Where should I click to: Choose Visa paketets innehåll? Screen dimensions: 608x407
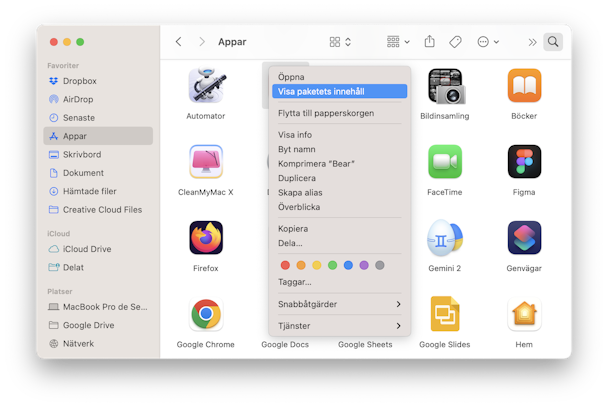tap(339, 91)
